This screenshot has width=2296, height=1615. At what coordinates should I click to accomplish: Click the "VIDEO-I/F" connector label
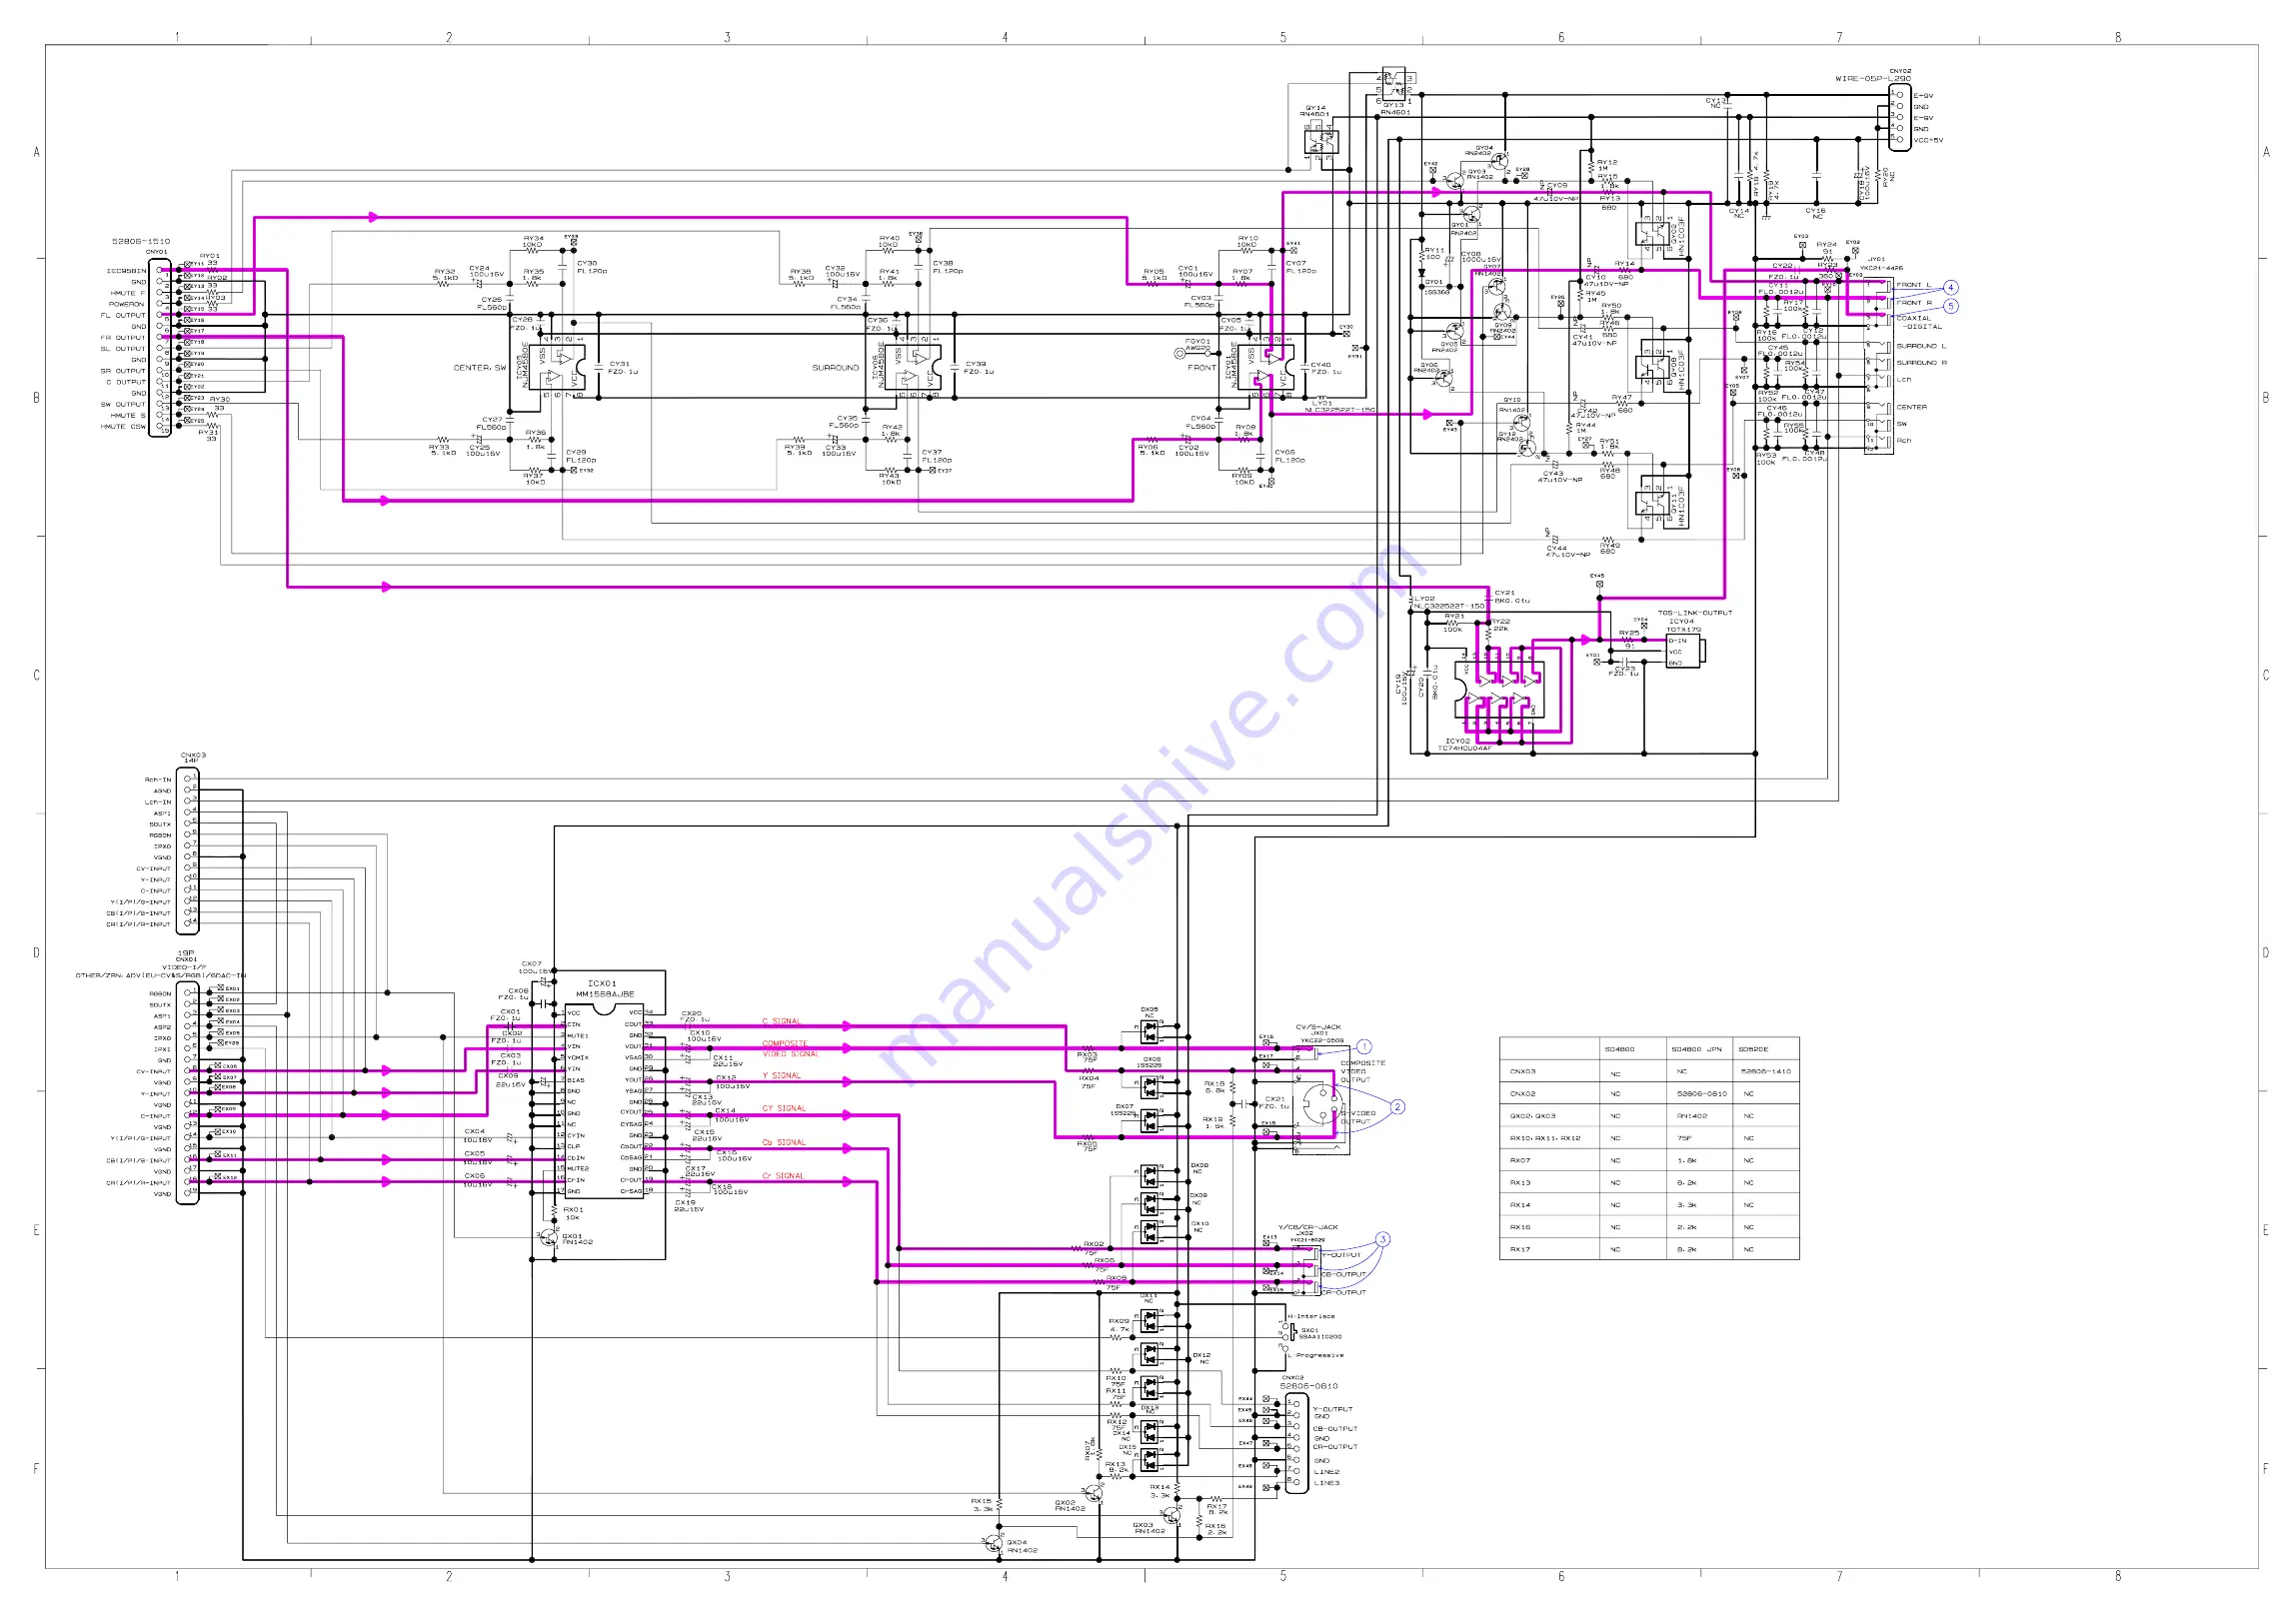tap(185, 967)
